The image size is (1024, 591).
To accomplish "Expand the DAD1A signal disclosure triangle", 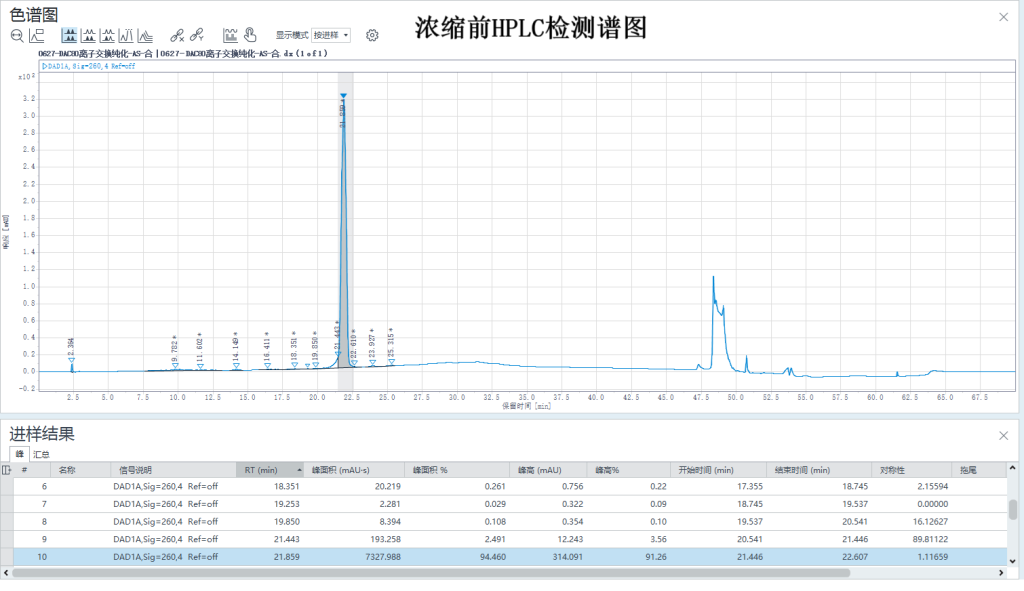I will (x=45, y=66).
